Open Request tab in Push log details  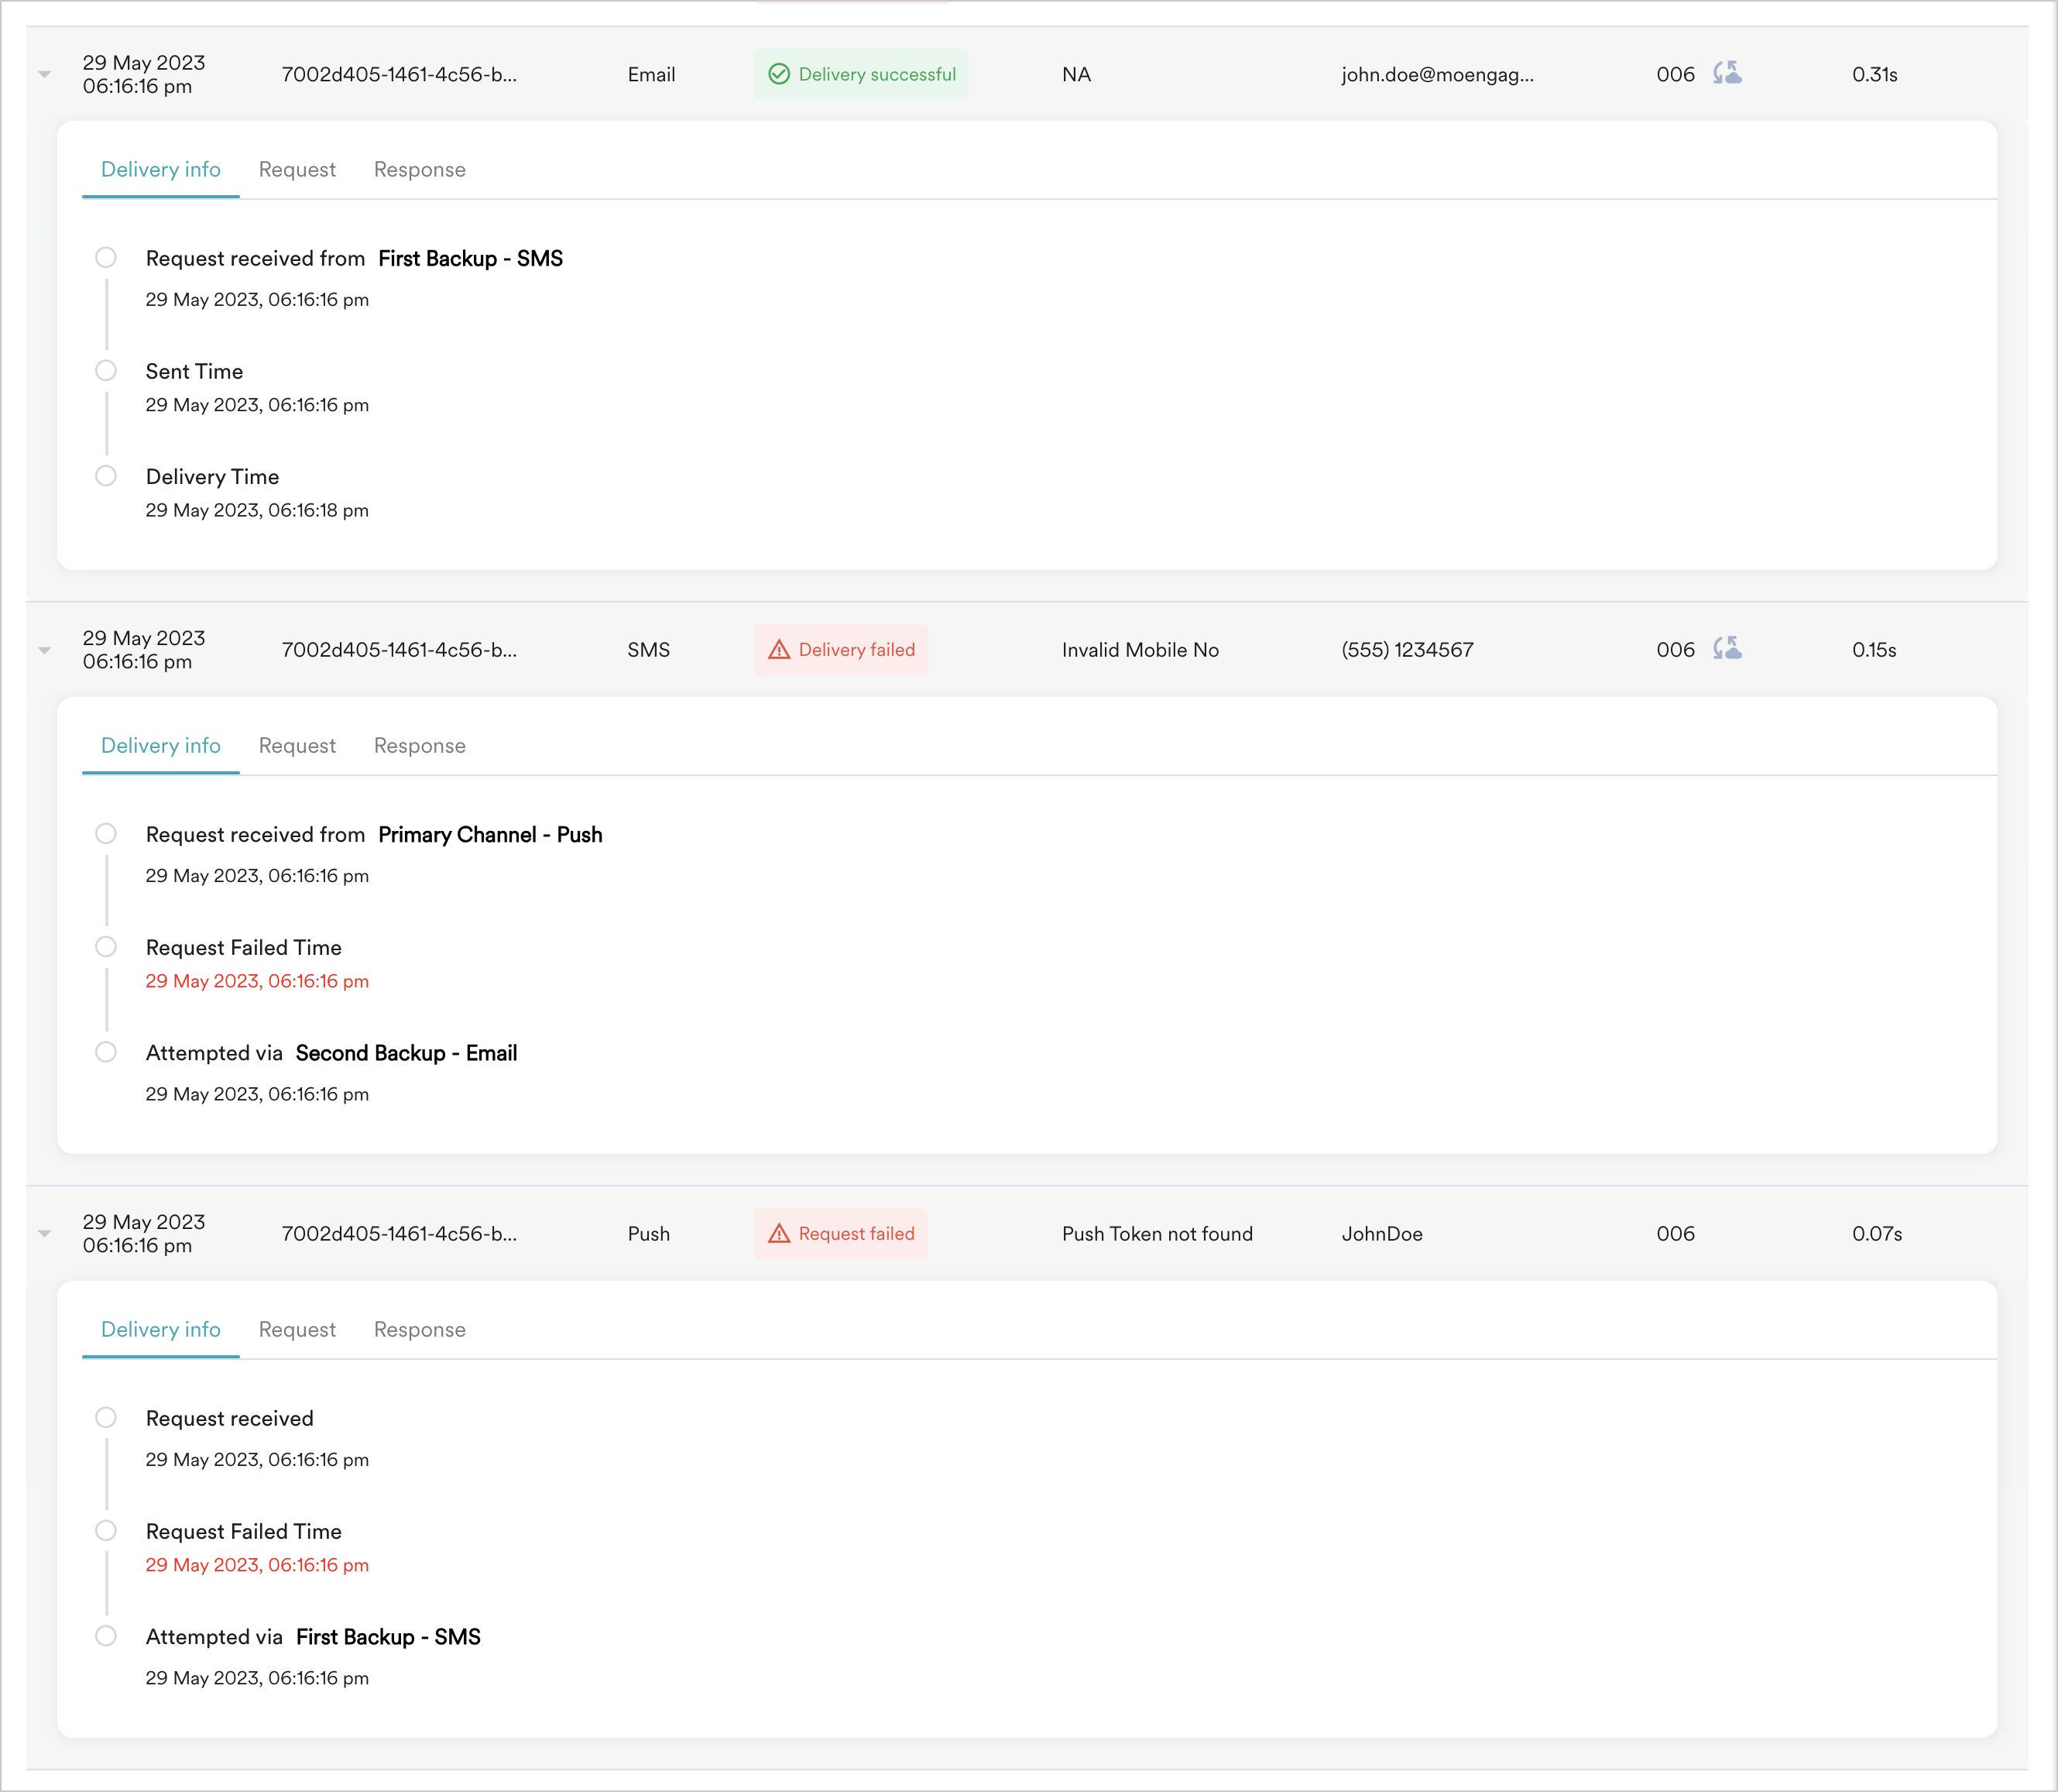click(x=297, y=1330)
